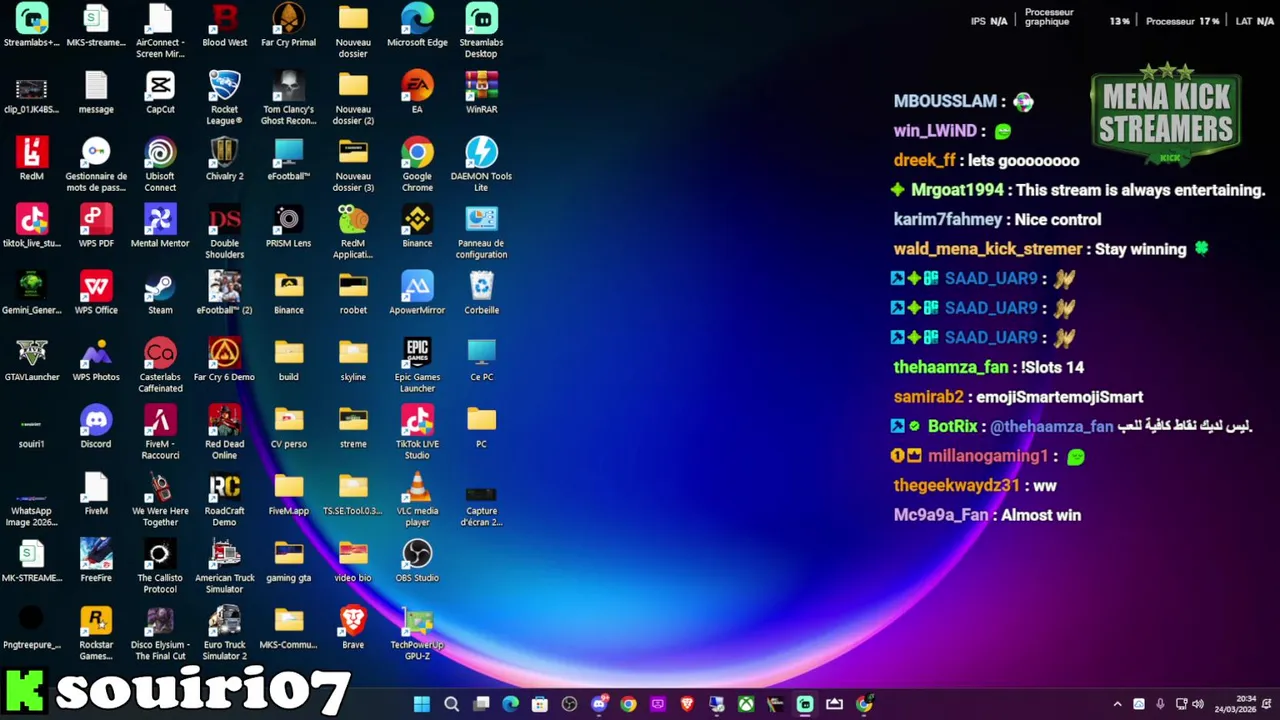Image resolution: width=1280 pixels, height=720 pixels.
Task: Select the FiveM - Raccourci icon
Action: 160,433
